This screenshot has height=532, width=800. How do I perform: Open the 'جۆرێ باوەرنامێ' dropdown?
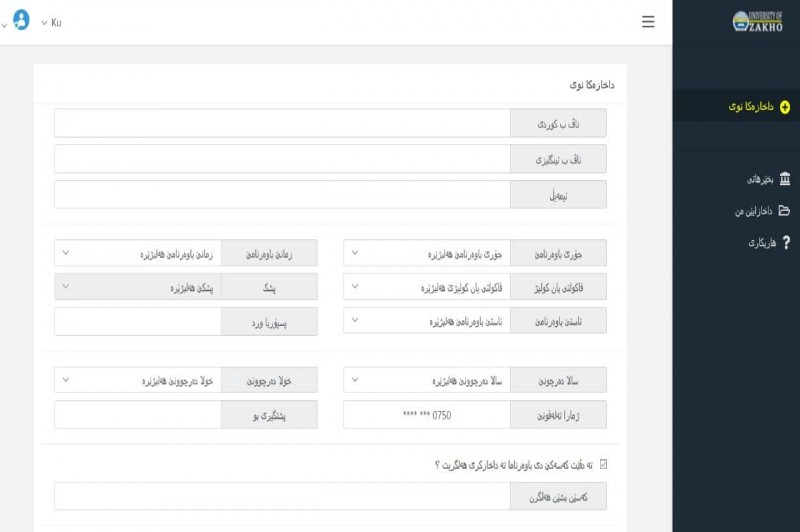(x=426, y=254)
